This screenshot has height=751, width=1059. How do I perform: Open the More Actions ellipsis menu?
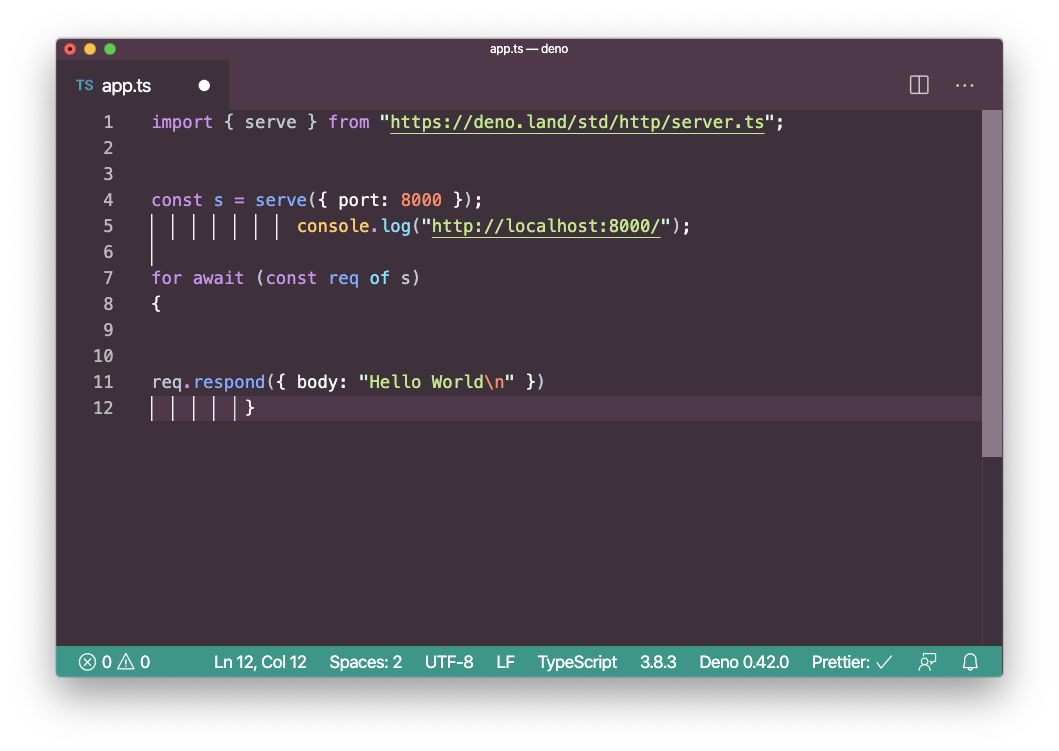(964, 85)
